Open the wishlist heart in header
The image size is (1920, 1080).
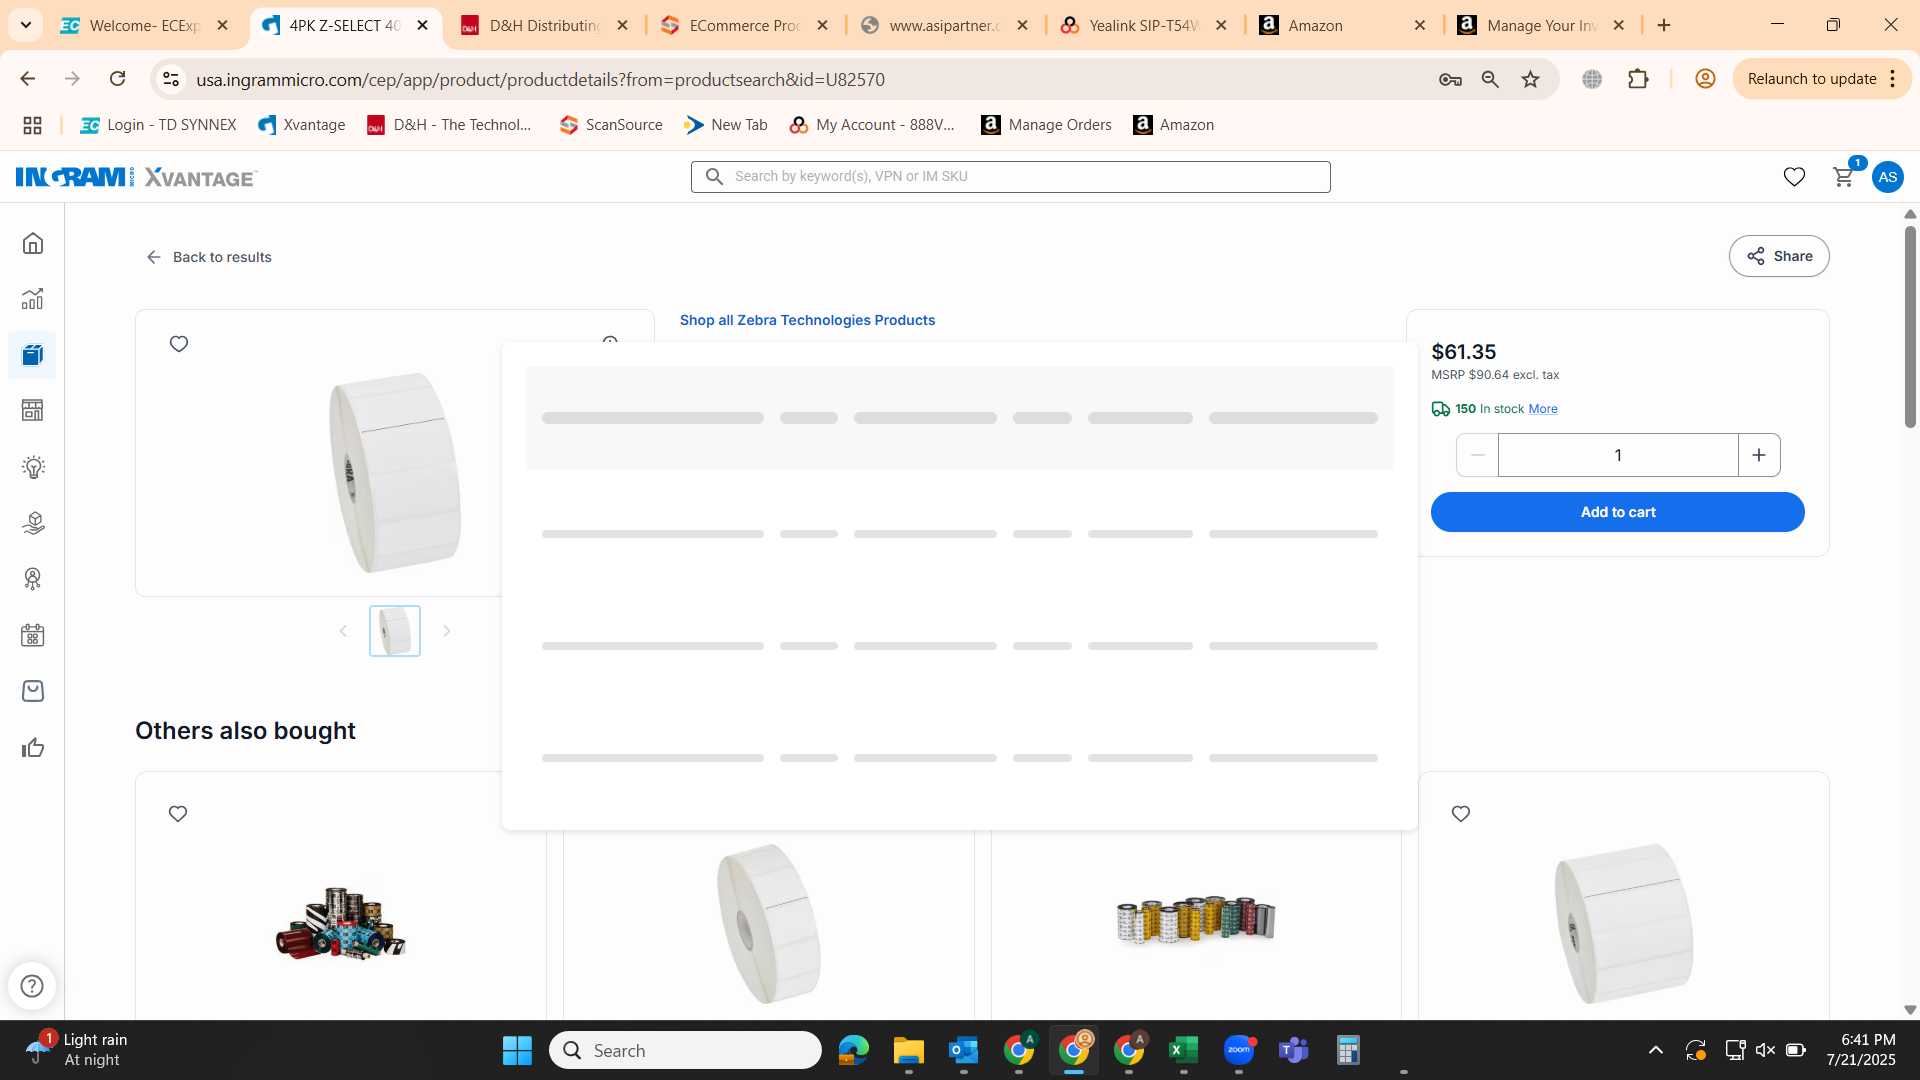point(1794,177)
